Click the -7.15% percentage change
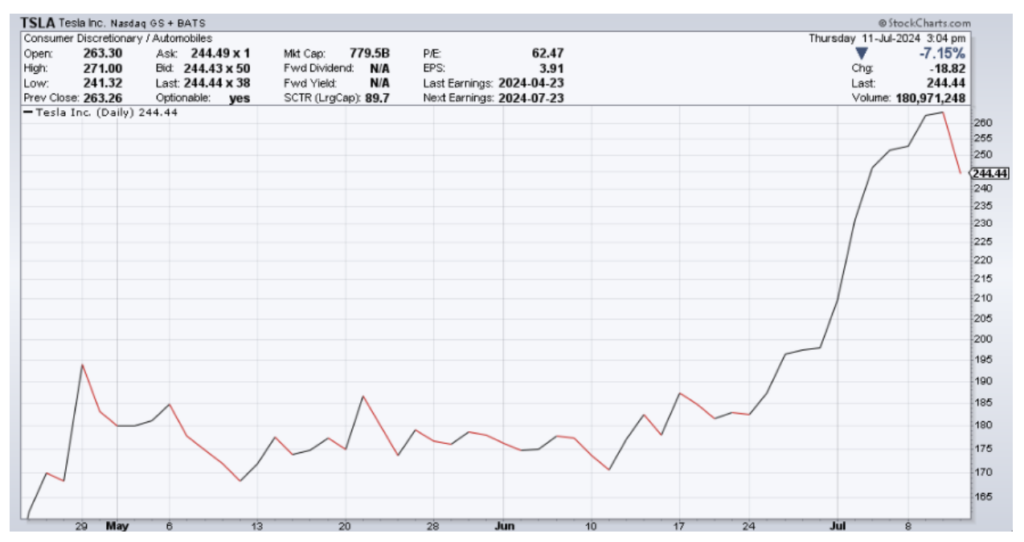The width and height of the screenshot is (1024, 542). [x=942, y=54]
